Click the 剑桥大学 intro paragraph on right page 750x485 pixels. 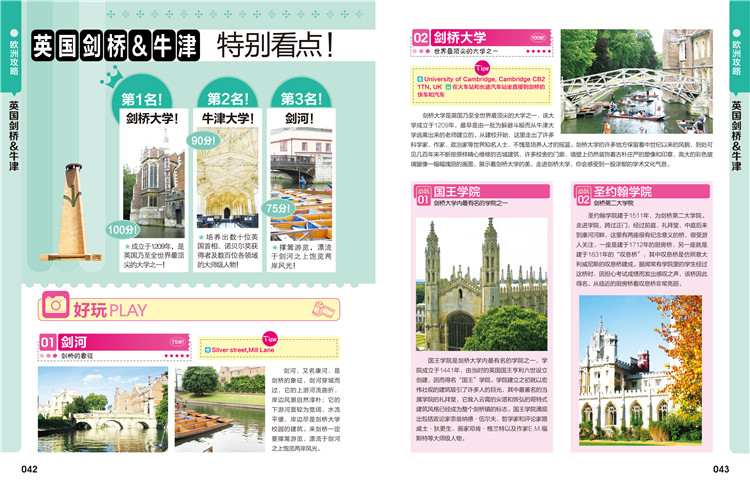click(562, 140)
